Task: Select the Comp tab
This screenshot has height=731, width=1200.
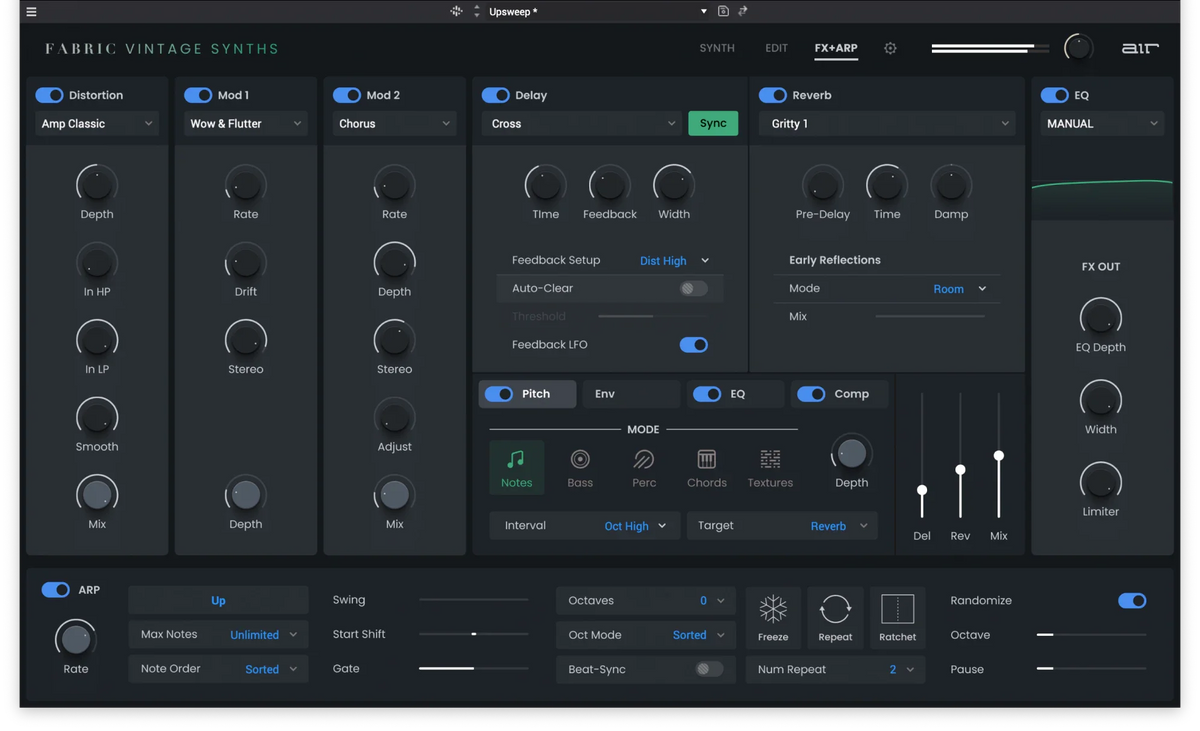Action: point(839,394)
